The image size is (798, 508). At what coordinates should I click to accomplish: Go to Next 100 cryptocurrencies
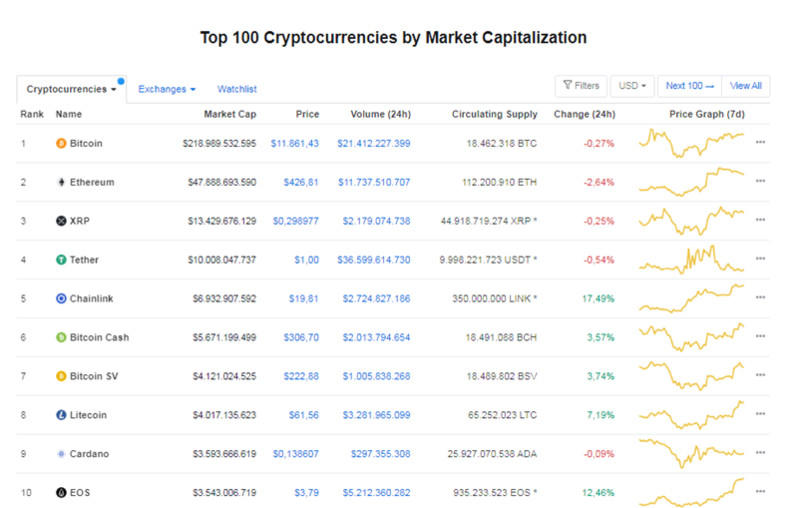click(x=691, y=86)
